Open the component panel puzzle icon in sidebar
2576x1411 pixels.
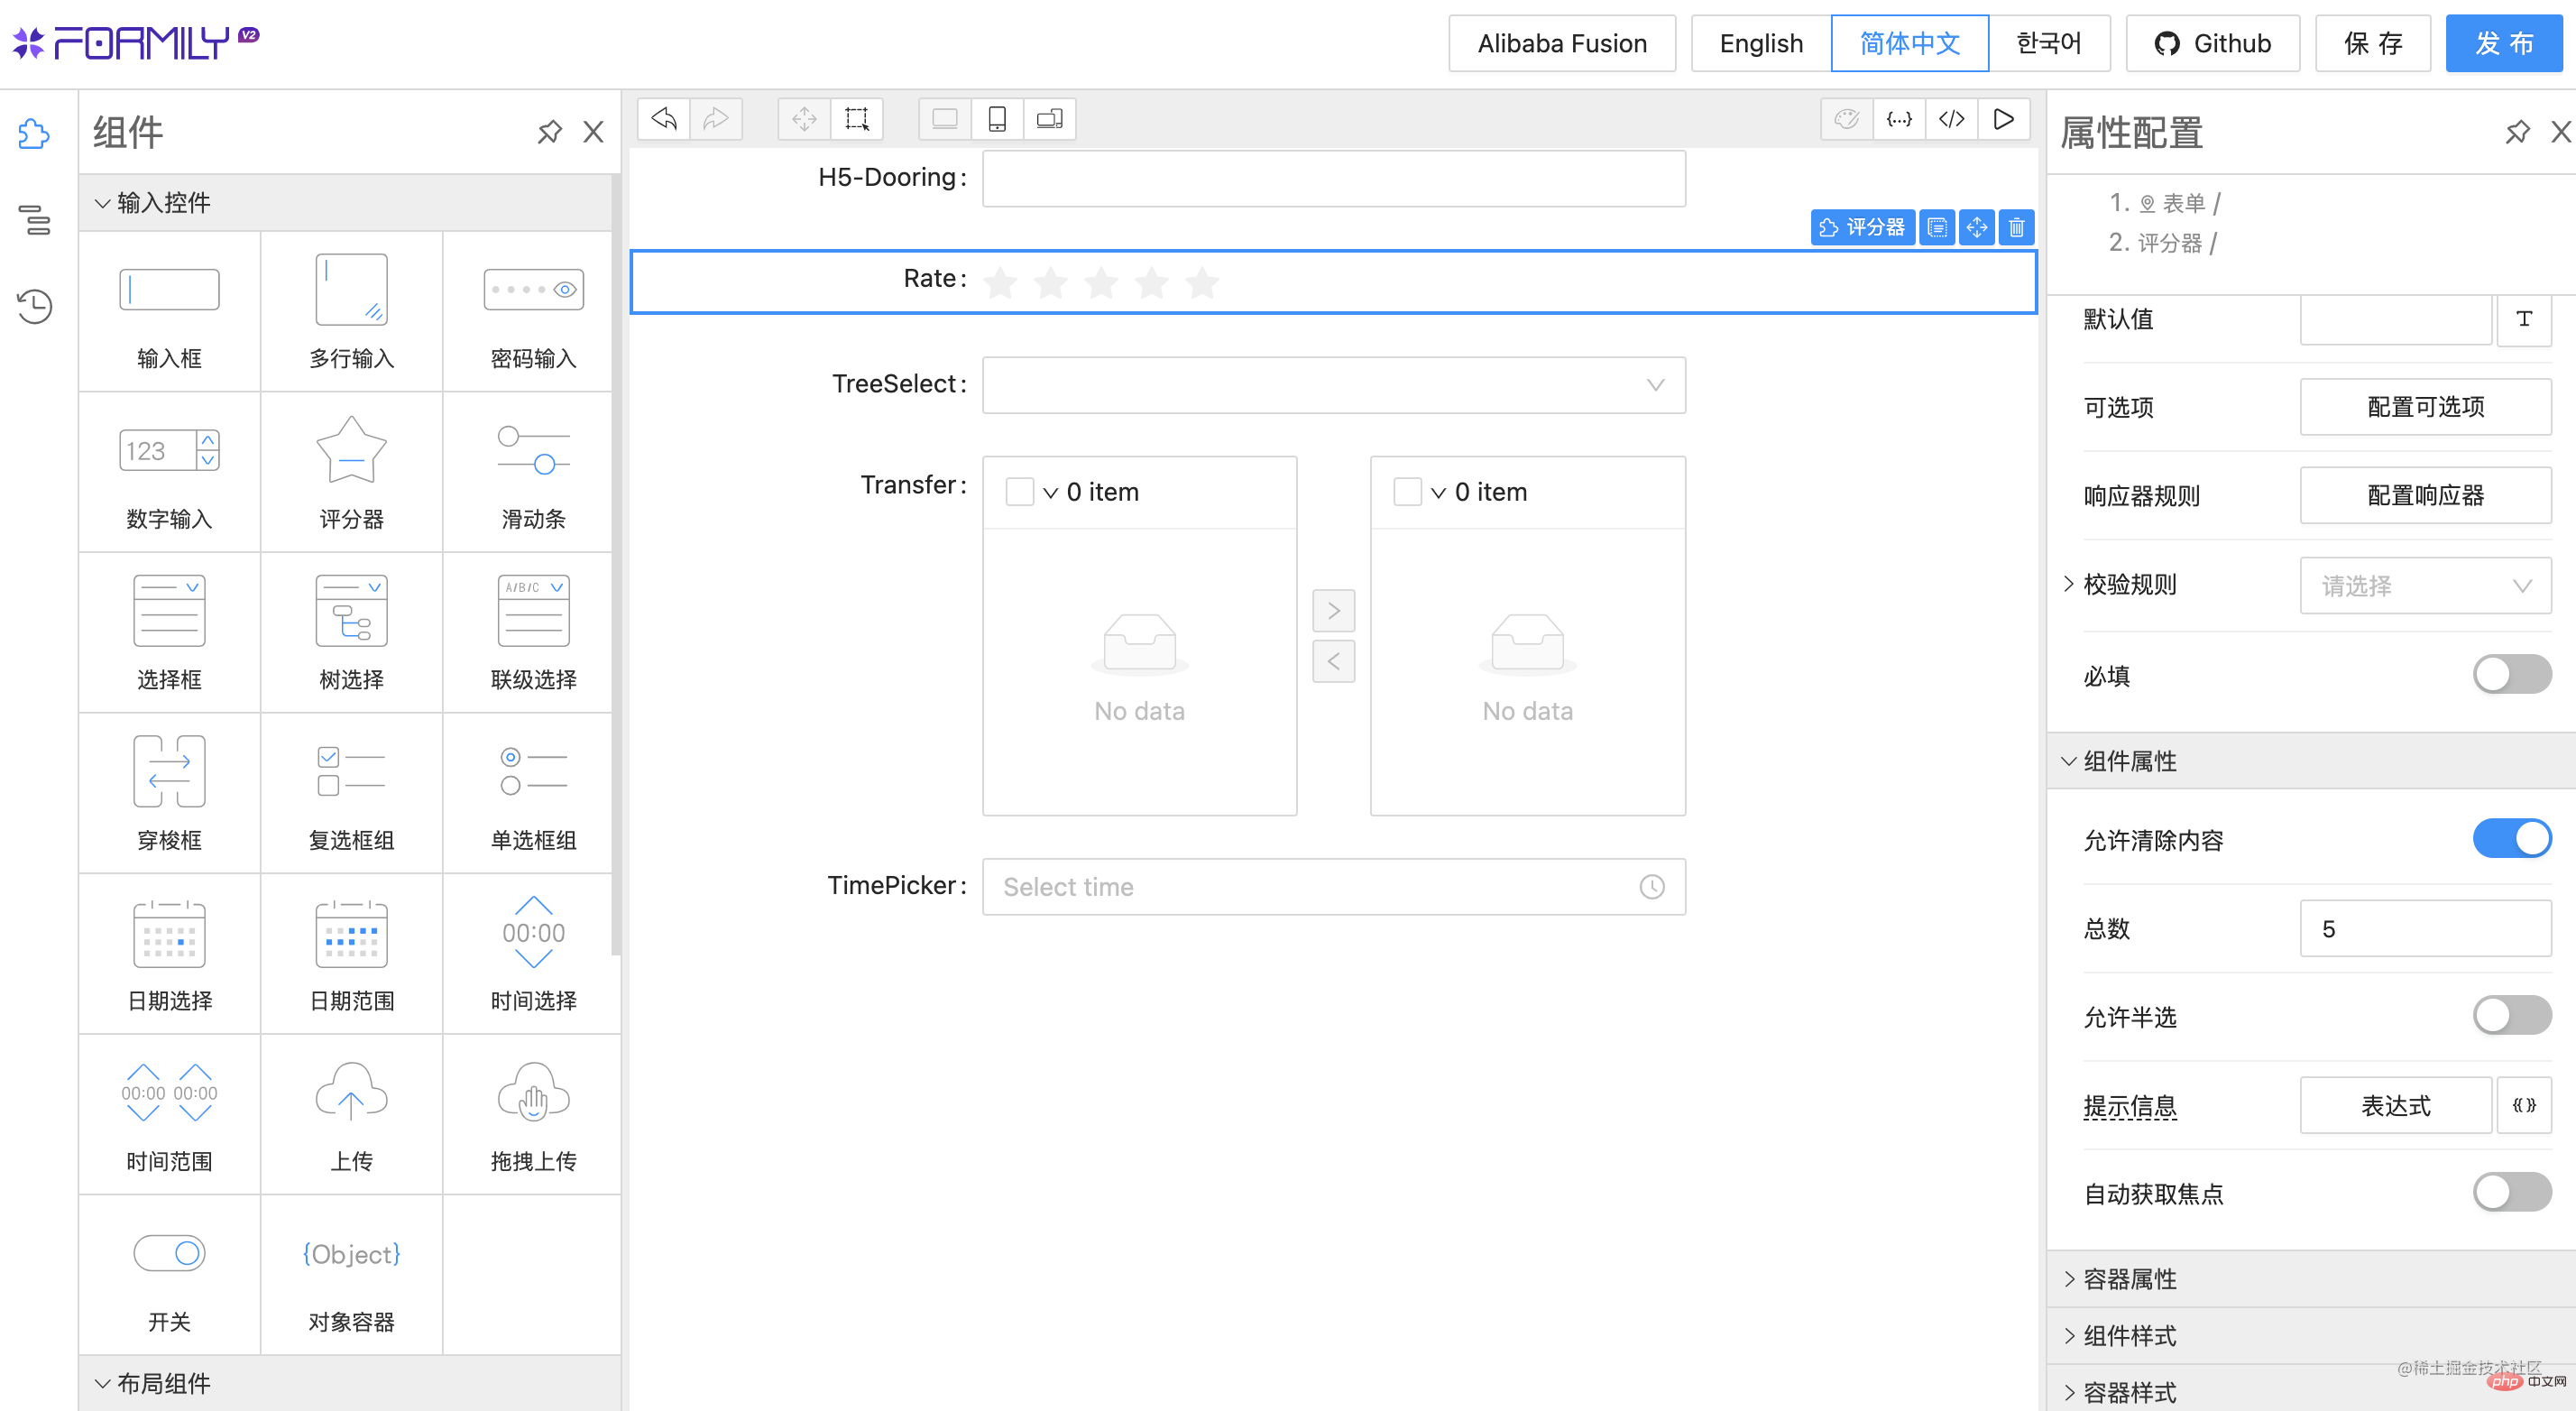34,133
